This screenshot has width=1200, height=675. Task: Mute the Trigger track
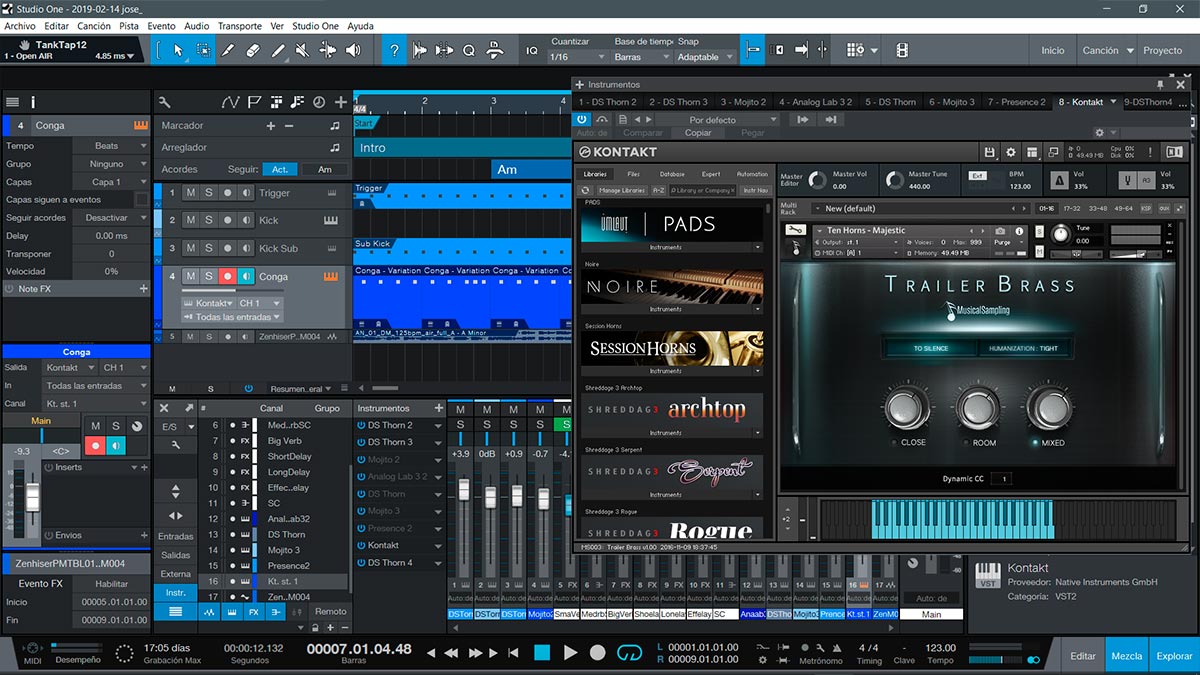tap(191, 193)
